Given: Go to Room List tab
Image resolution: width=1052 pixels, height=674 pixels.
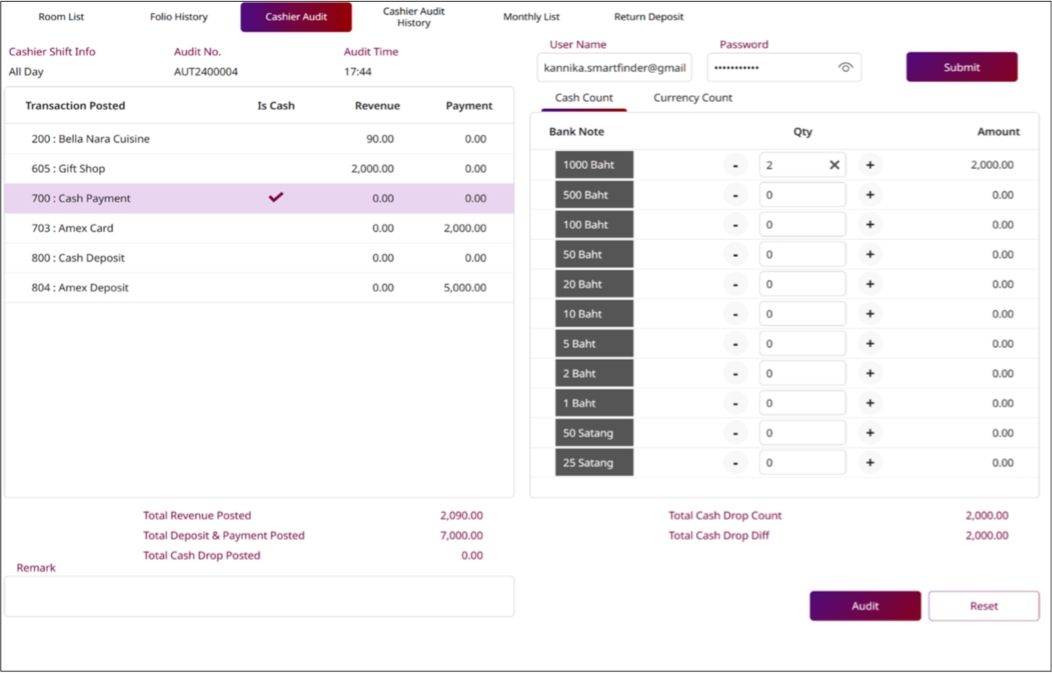Looking at the screenshot, I should tap(61, 17).
